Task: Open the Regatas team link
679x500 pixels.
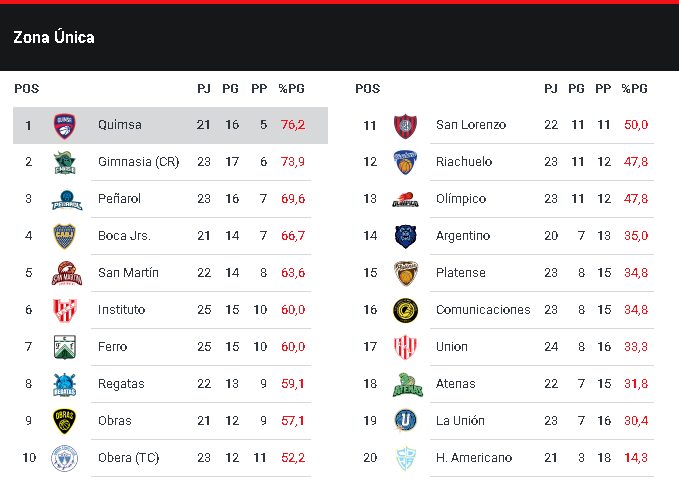Action: click(121, 384)
